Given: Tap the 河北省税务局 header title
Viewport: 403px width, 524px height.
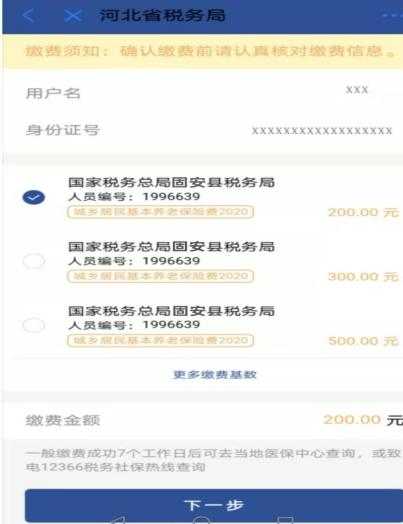Looking at the screenshot, I should coord(162,15).
